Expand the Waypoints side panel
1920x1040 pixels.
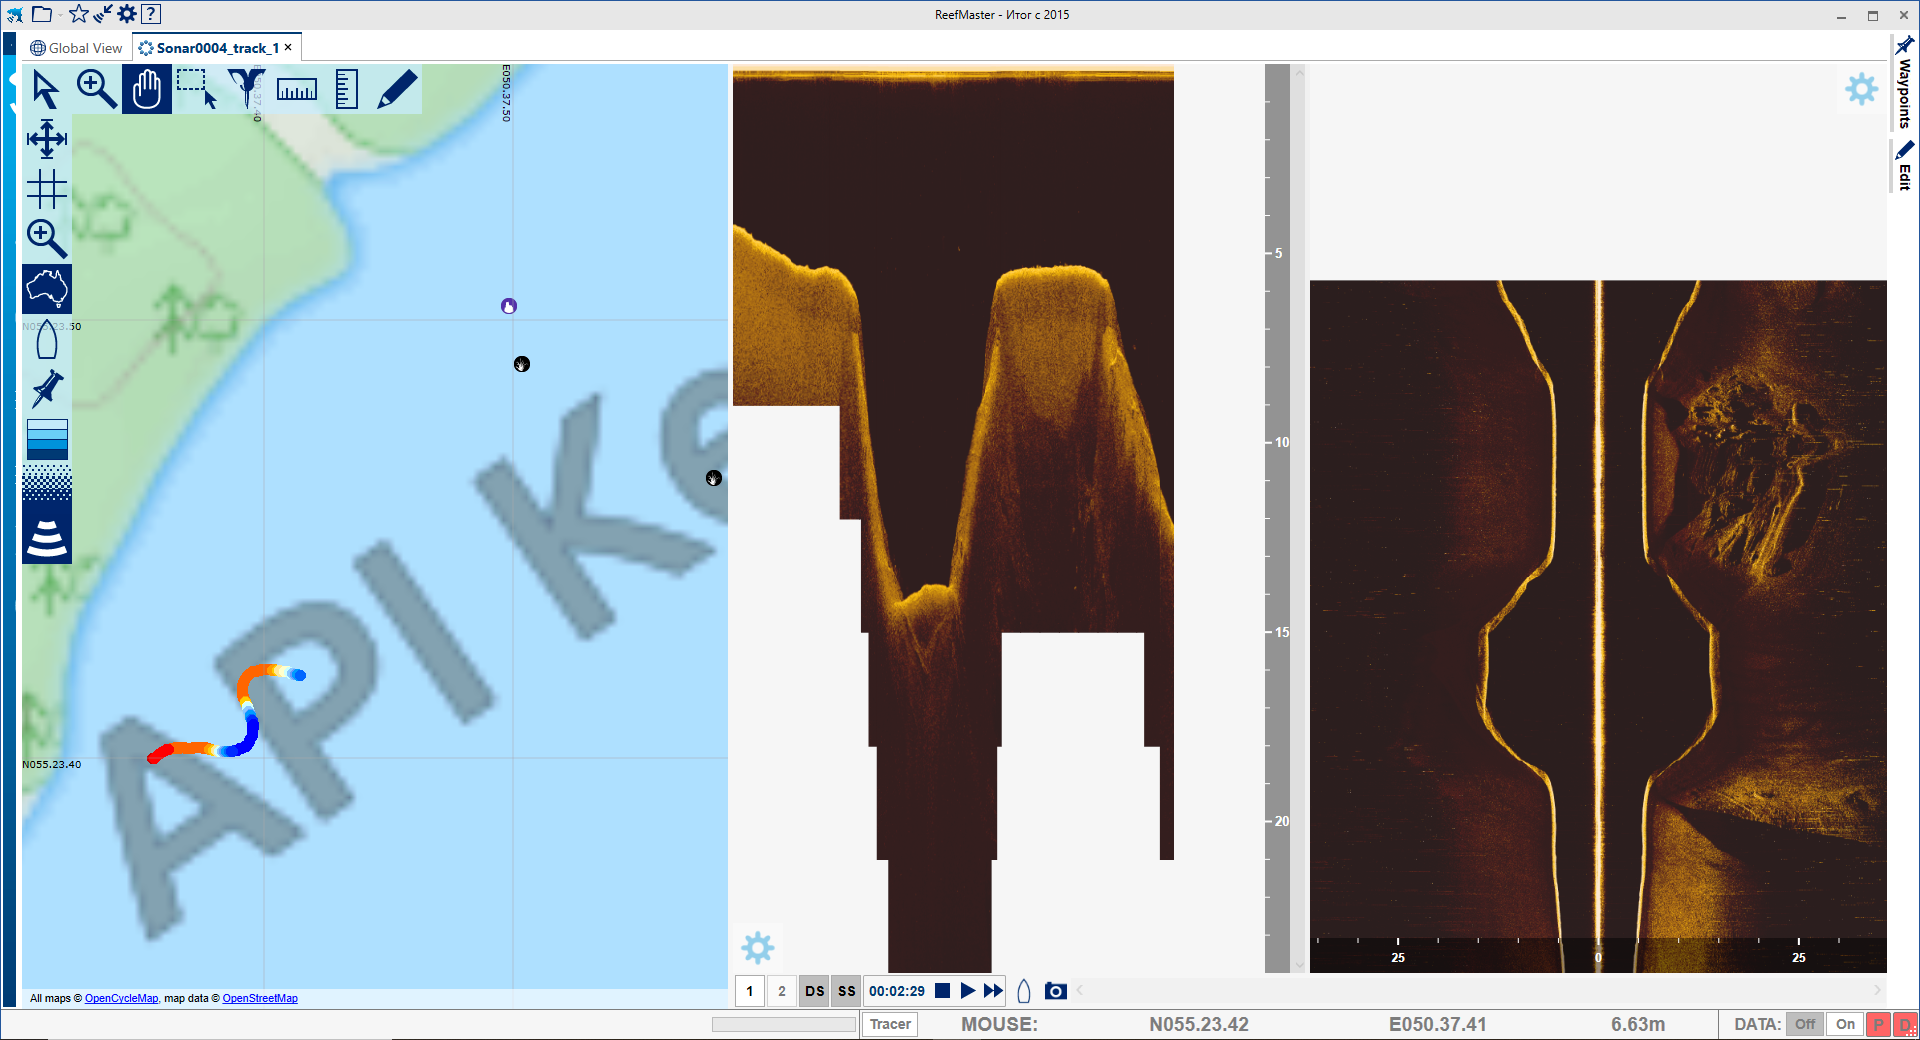point(1904,85)
